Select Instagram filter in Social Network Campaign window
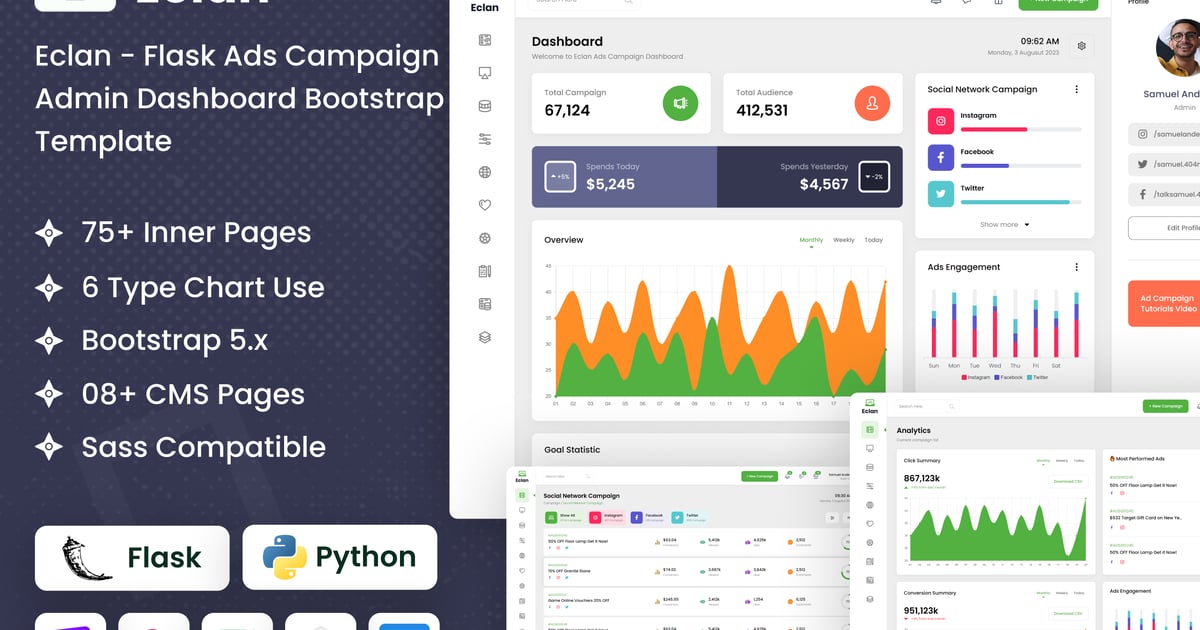 point(607,518)
